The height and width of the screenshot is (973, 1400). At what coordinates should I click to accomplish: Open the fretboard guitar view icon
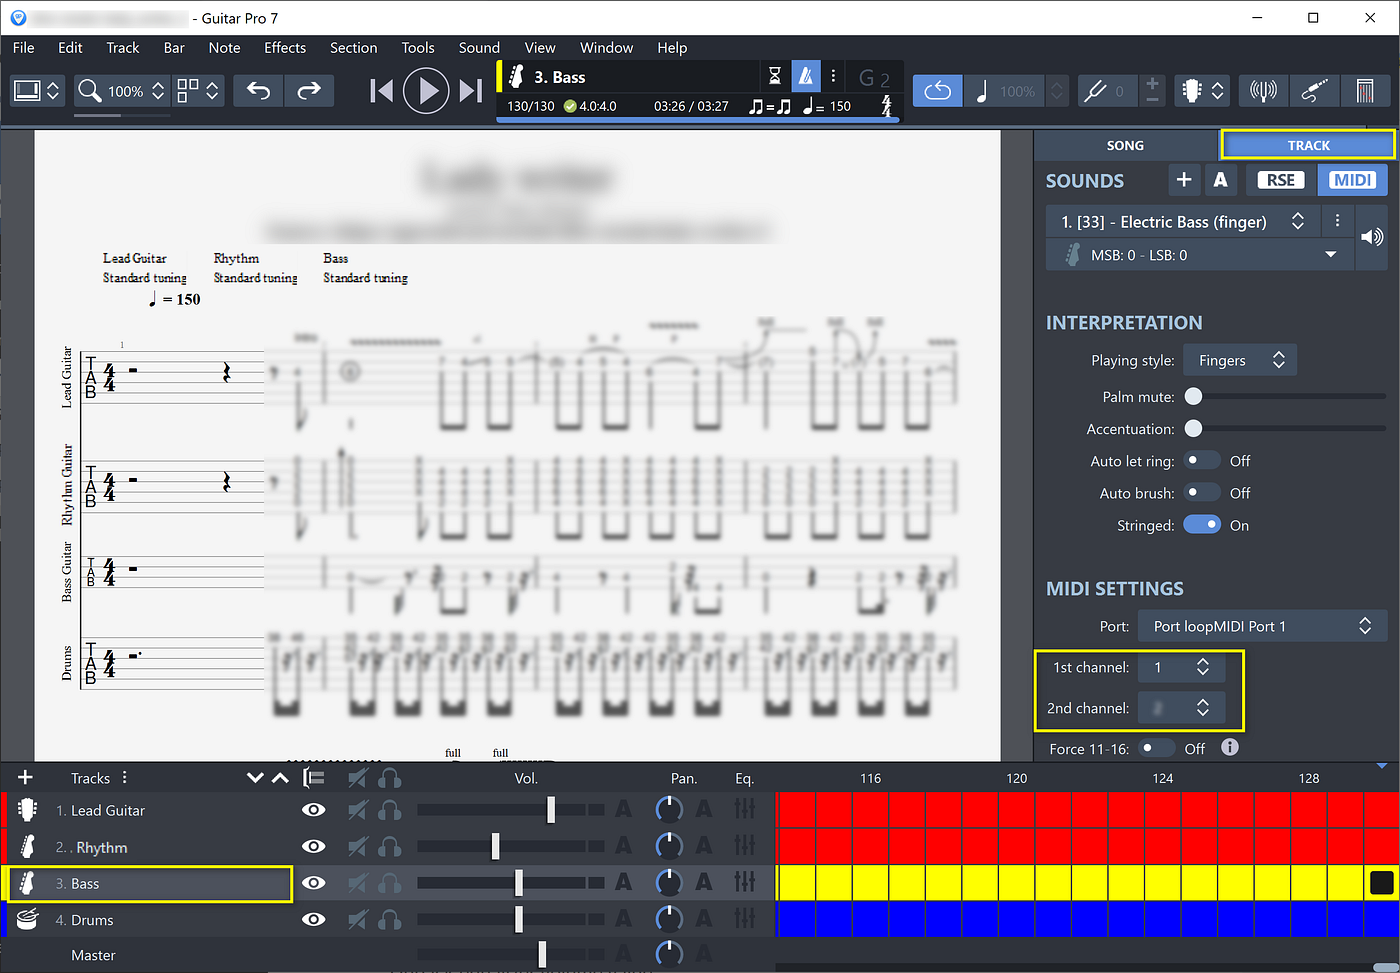[x=1191, y=91]
